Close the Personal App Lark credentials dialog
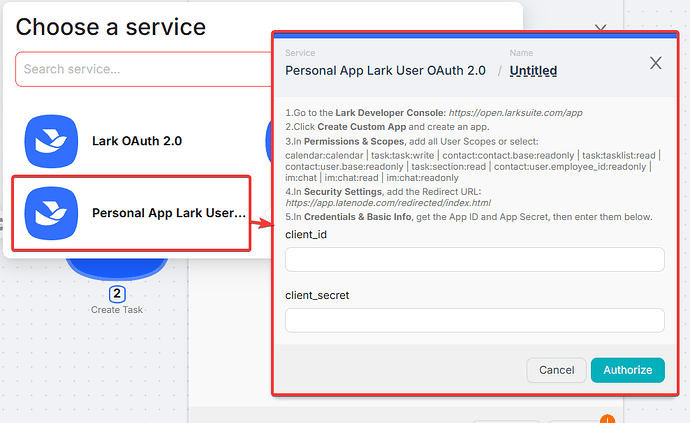The image size is (690, 423). pyautogui.click(x=656, y=63)
